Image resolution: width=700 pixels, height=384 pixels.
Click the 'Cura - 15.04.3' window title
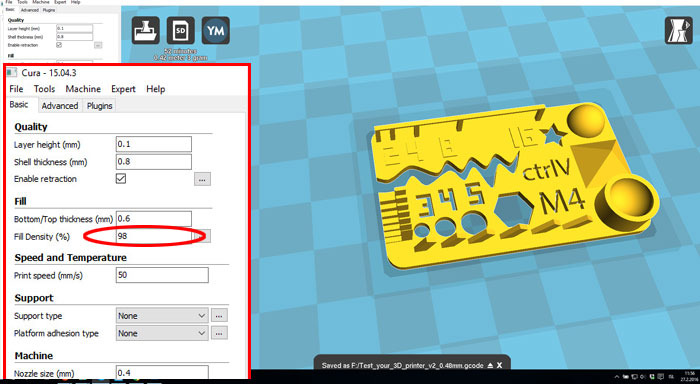click(x=49, y=73)
